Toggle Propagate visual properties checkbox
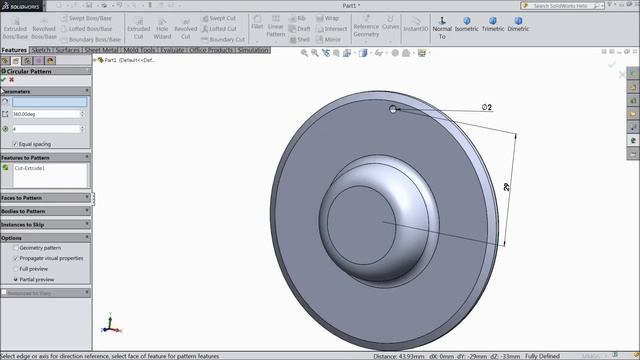The height and width of the screenshot is (360, 640). [16, 258]
